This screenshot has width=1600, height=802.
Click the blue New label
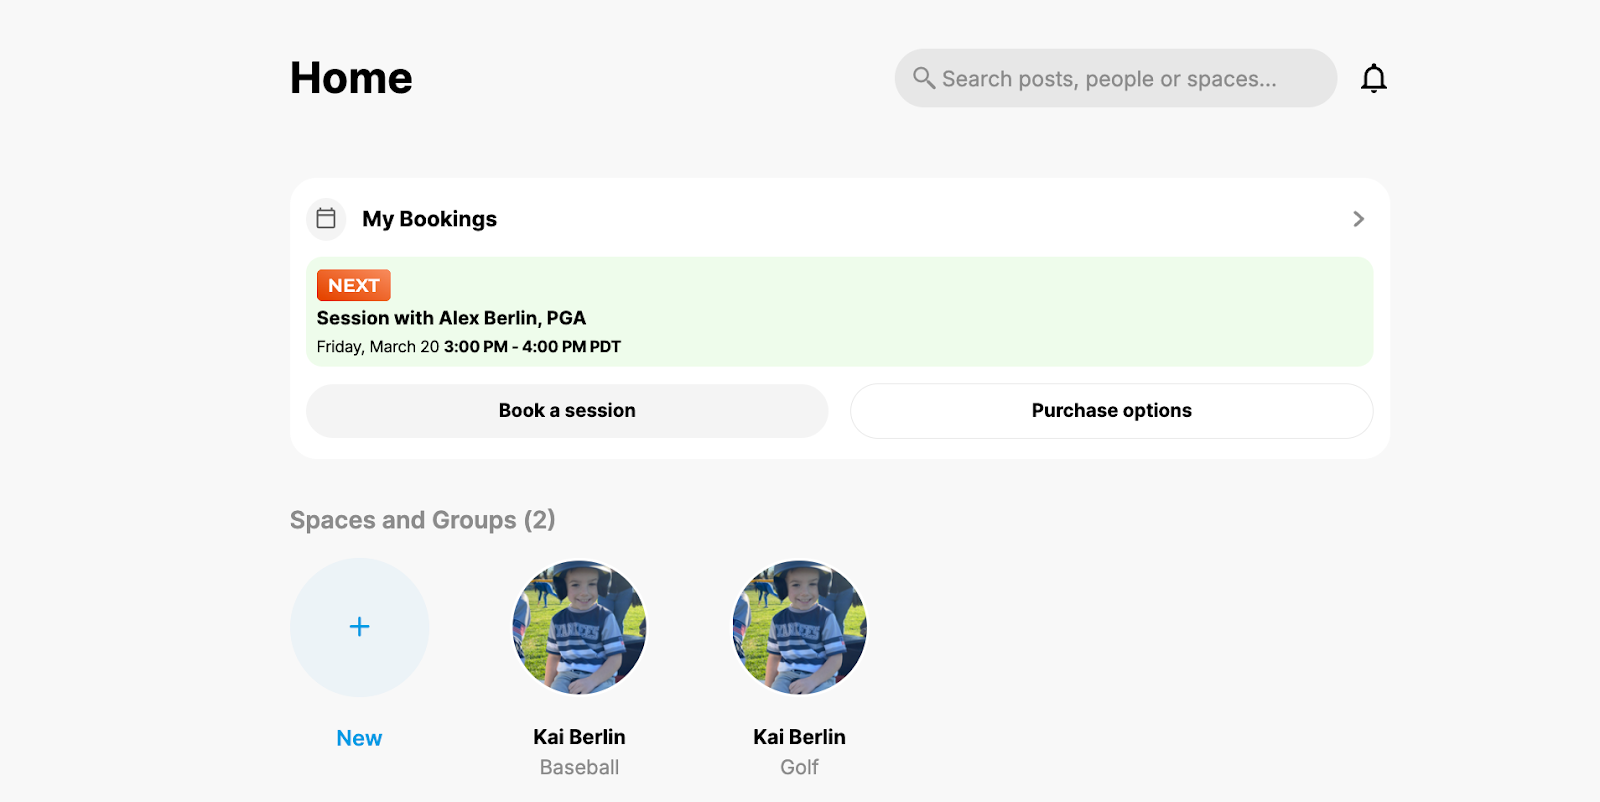[x=359, y=738]
